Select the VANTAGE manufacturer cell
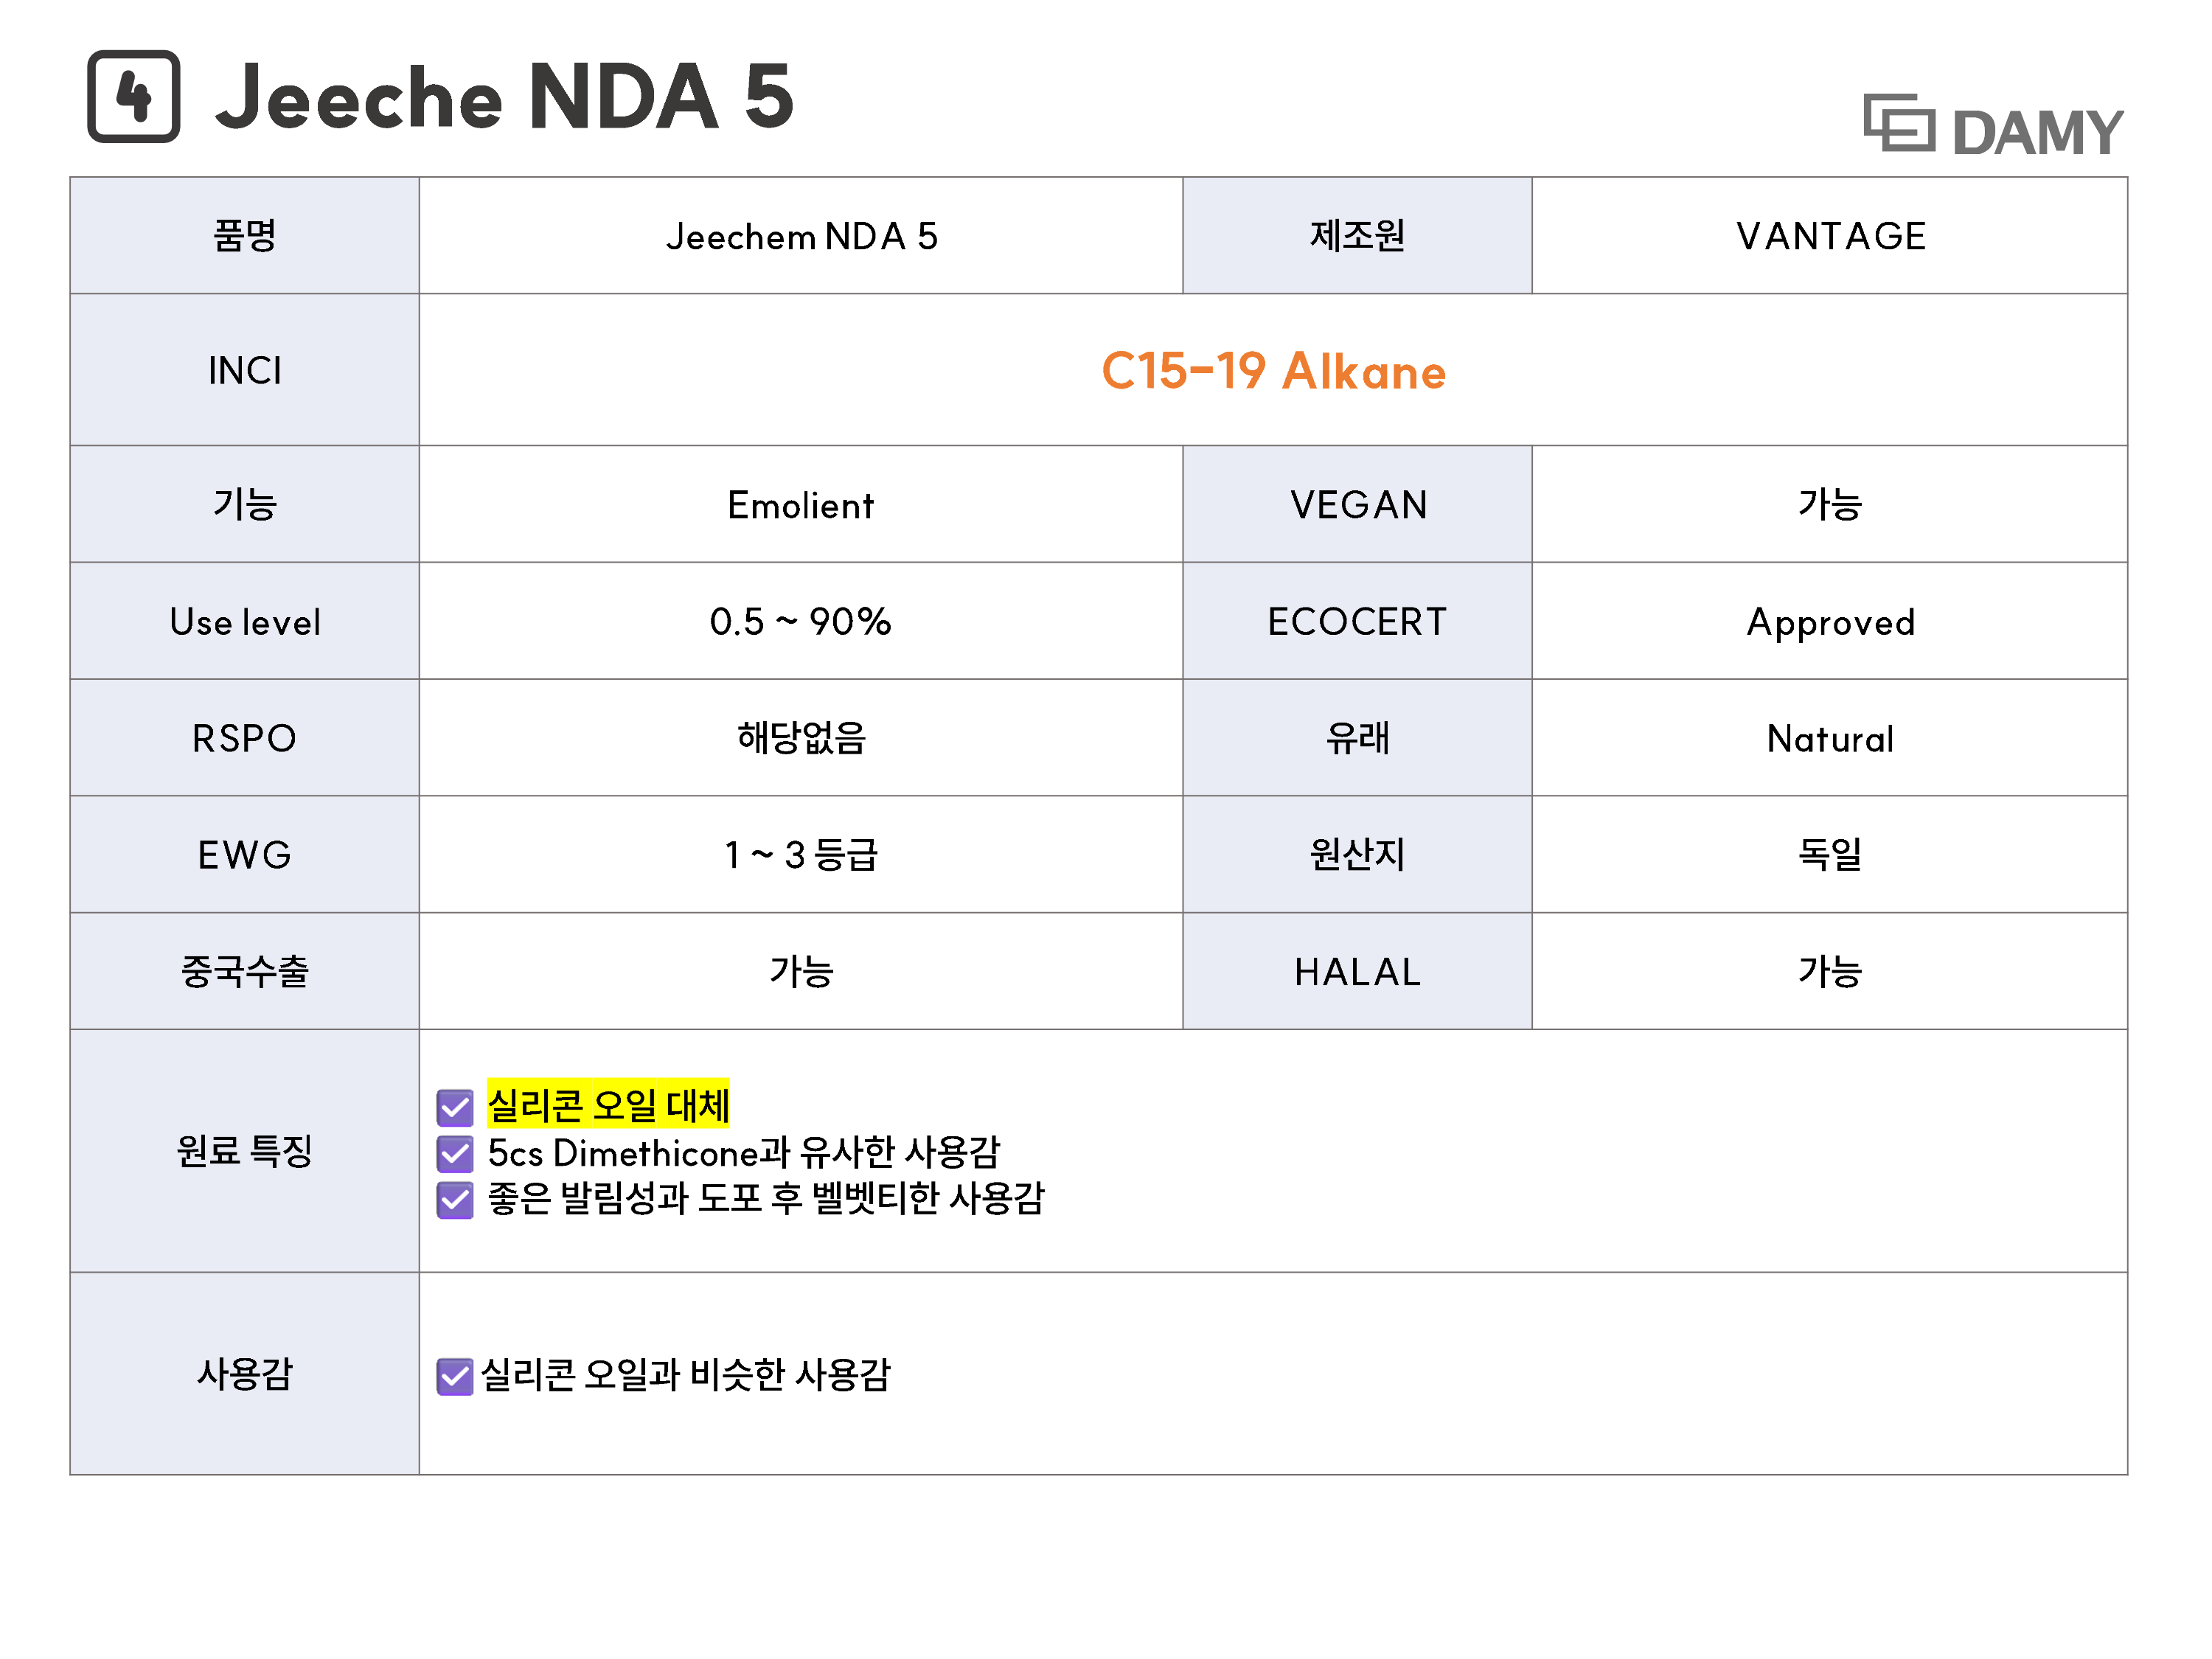The width and height of the screenshot is (2212, 1659). (x=1829, y=236)
